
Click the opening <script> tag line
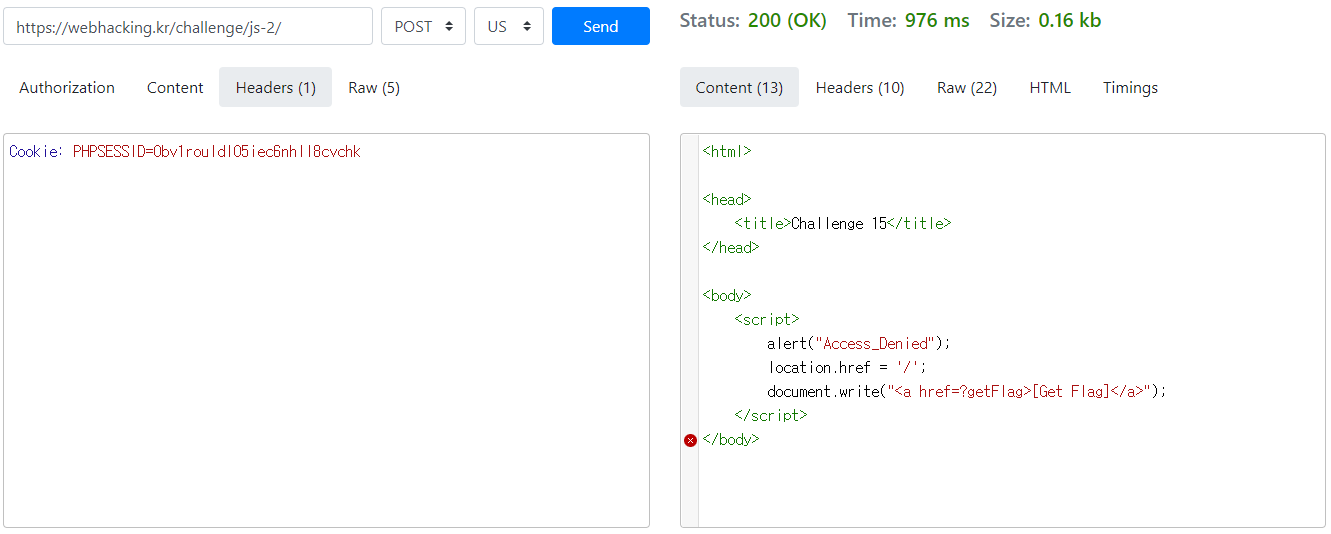pos(767,320)
